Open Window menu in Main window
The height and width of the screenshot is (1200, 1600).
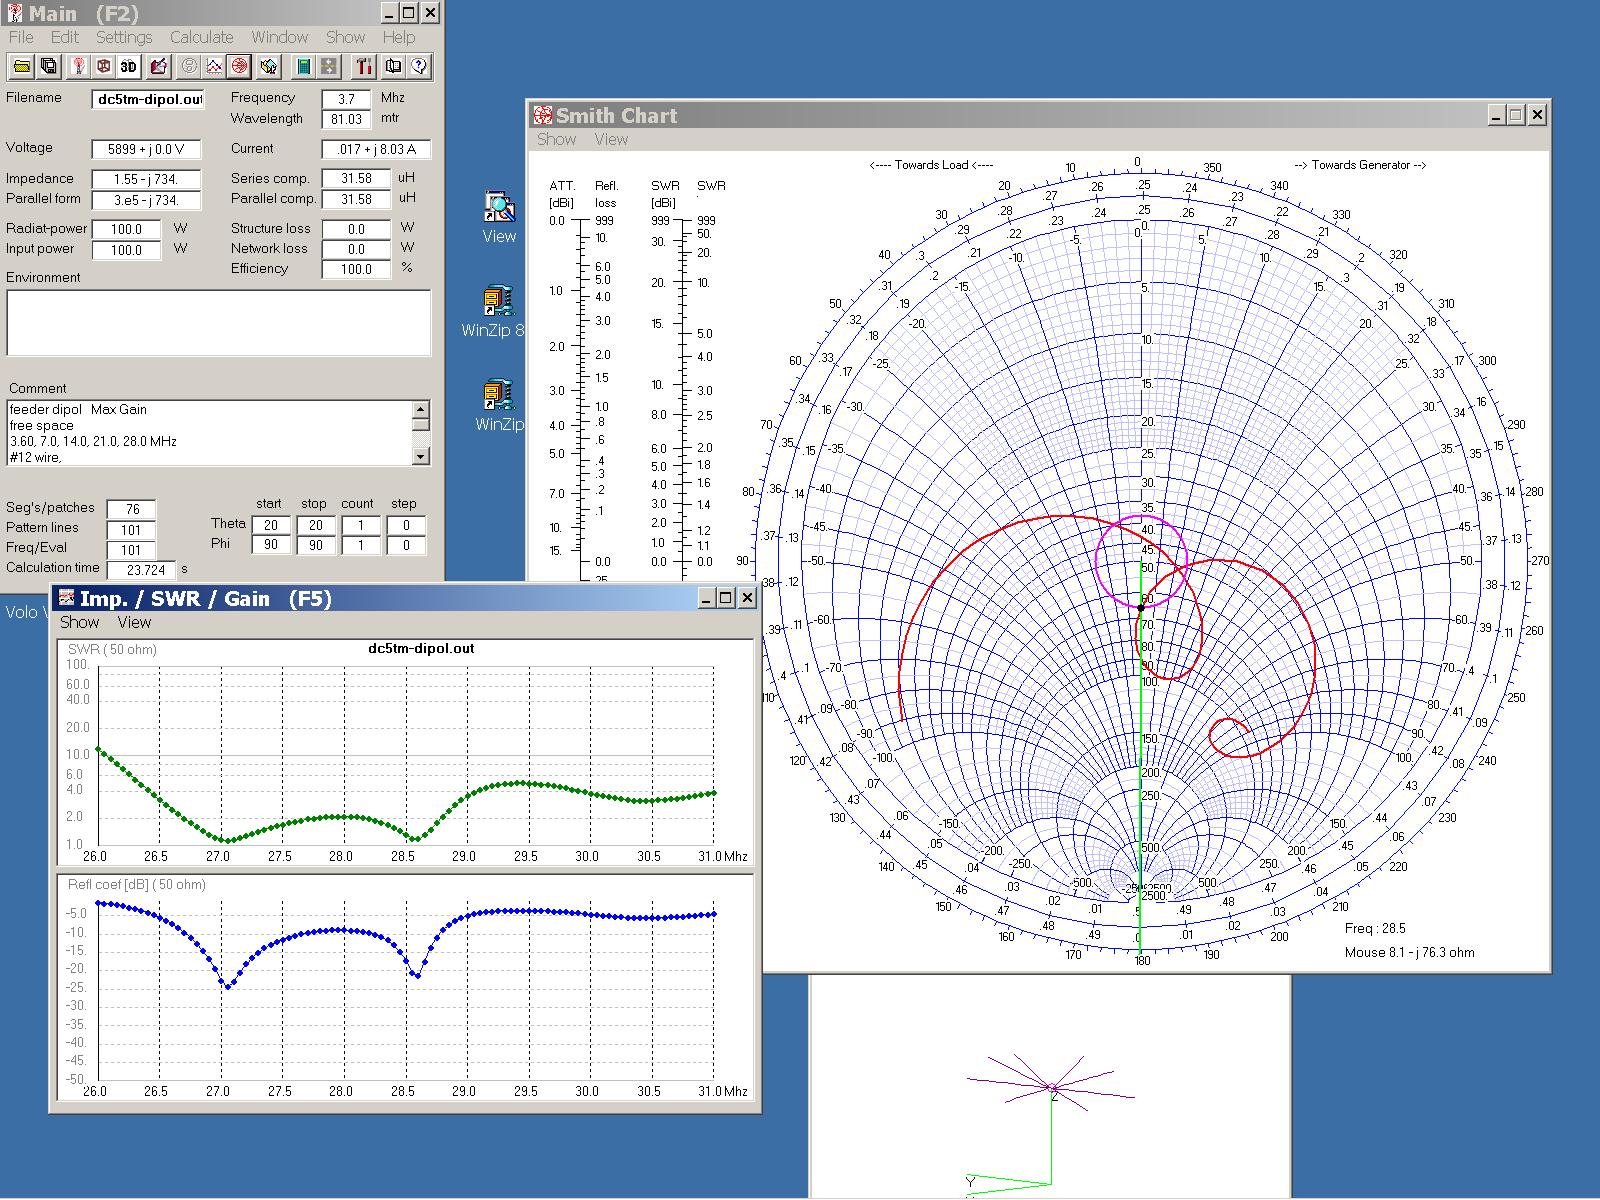point(279,37)
